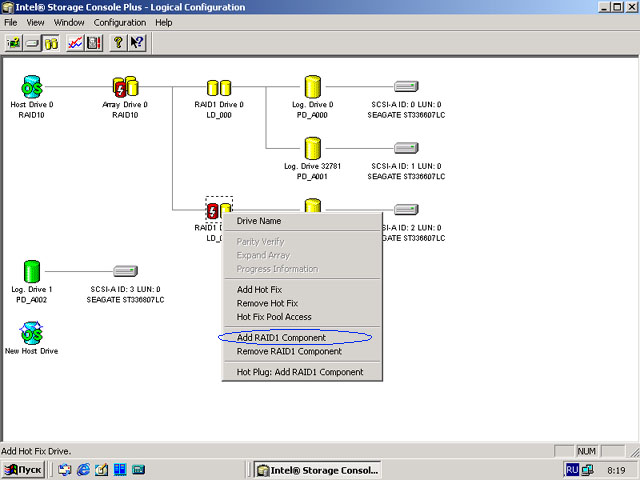Click the RU language indicator in tray
The image size is (640, 480).
573,468
